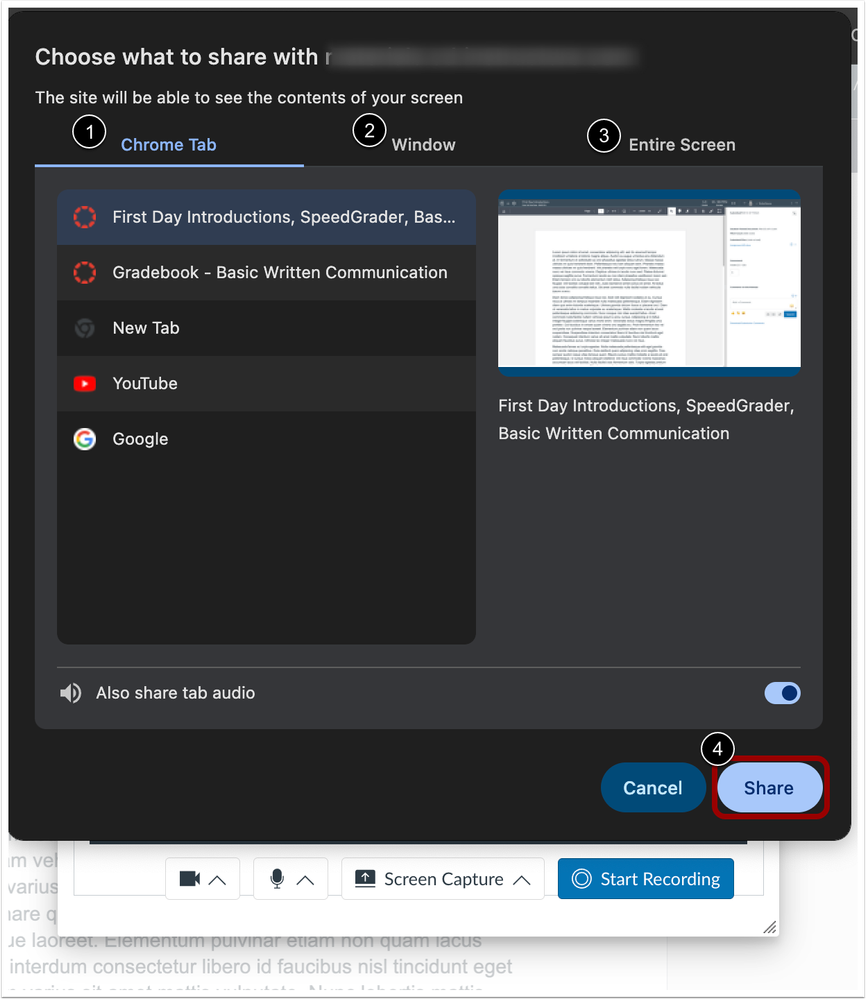Viewport: 866px width, 999px height.
Task: Select the Chrome Tab tab
Action: (x=168, y=145)
